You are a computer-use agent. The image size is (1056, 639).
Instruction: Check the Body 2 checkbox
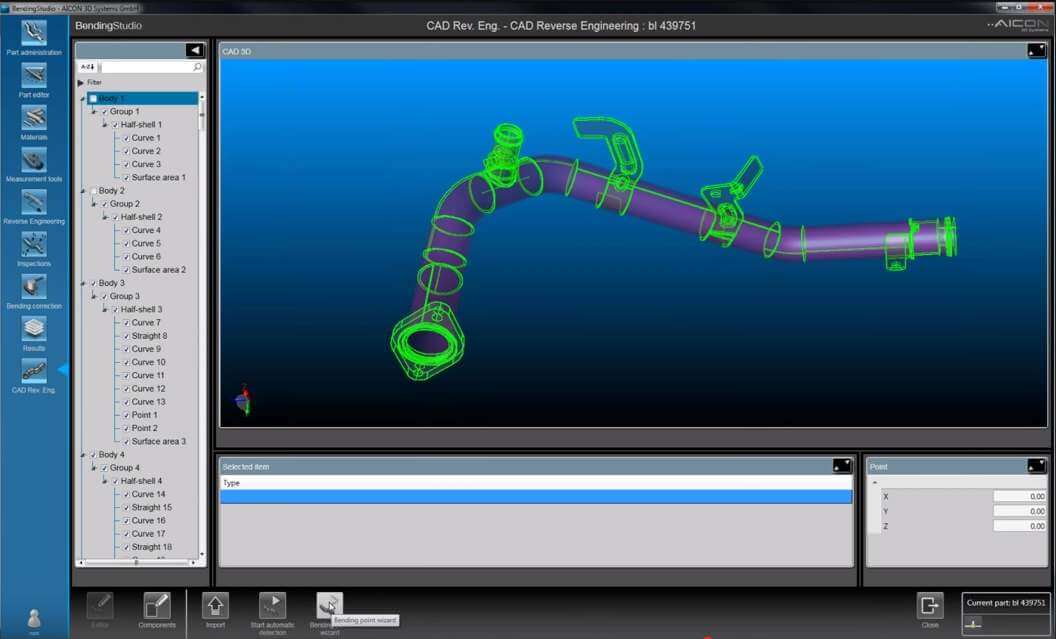[x=94, y=191]
